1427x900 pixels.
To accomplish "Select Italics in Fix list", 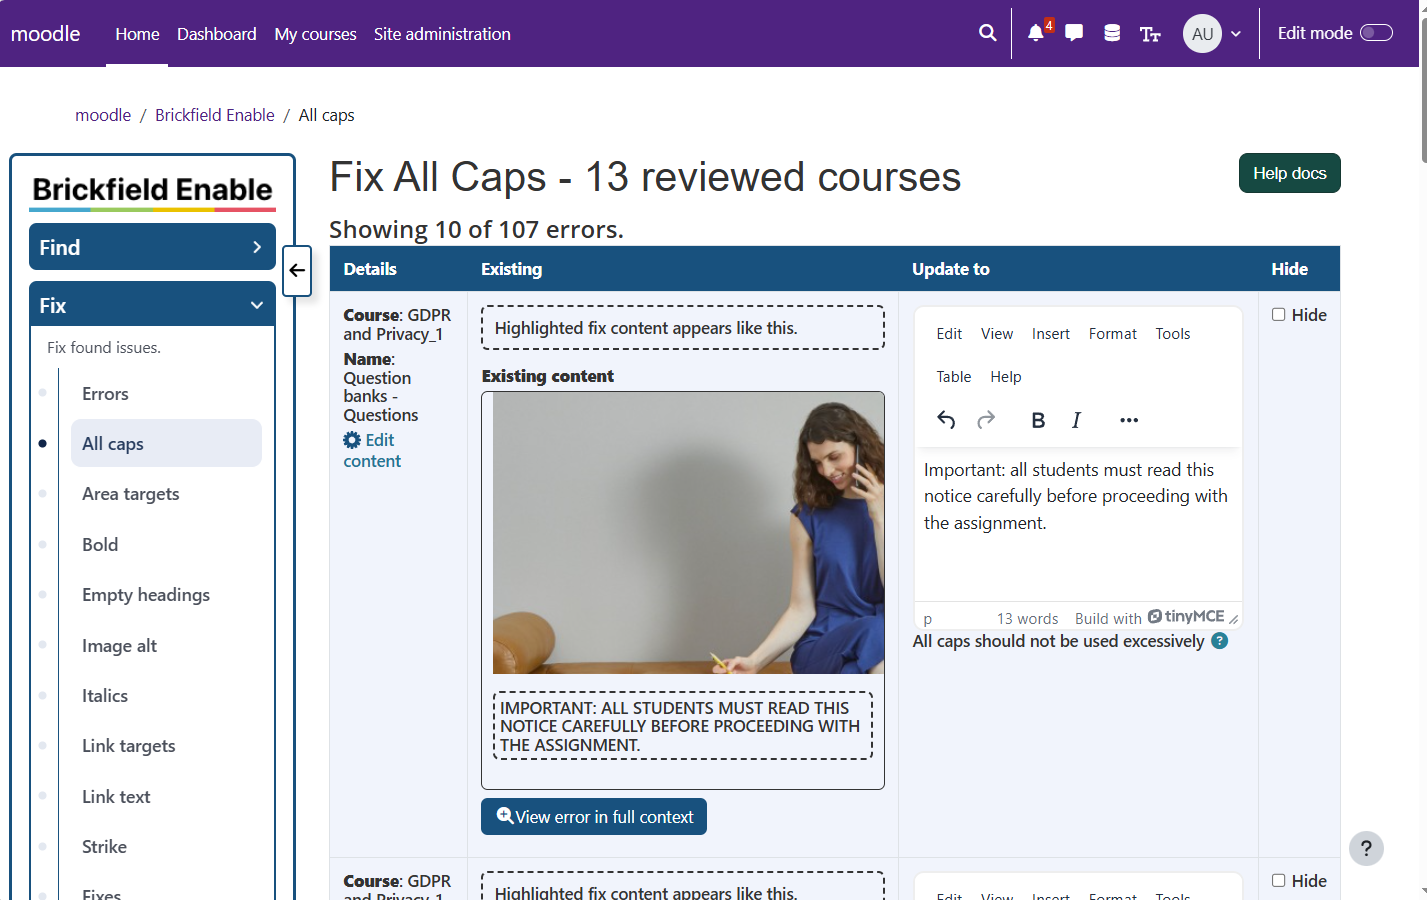I will (105, 696).
